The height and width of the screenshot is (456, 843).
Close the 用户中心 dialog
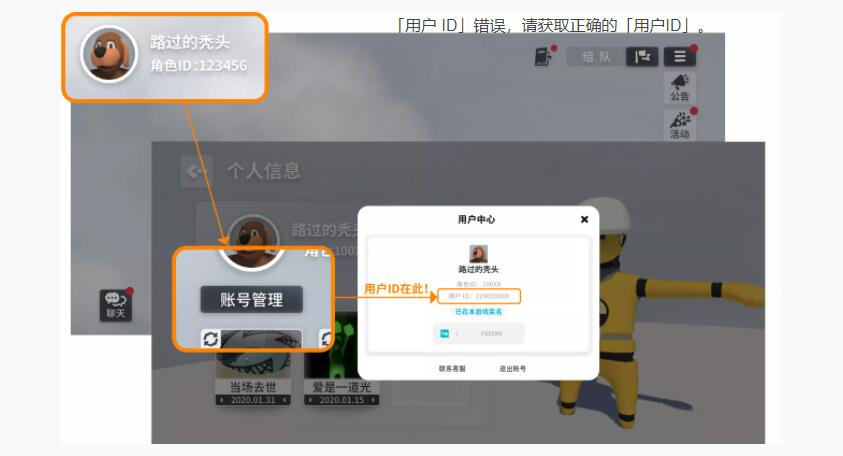[x=584, y=219]
